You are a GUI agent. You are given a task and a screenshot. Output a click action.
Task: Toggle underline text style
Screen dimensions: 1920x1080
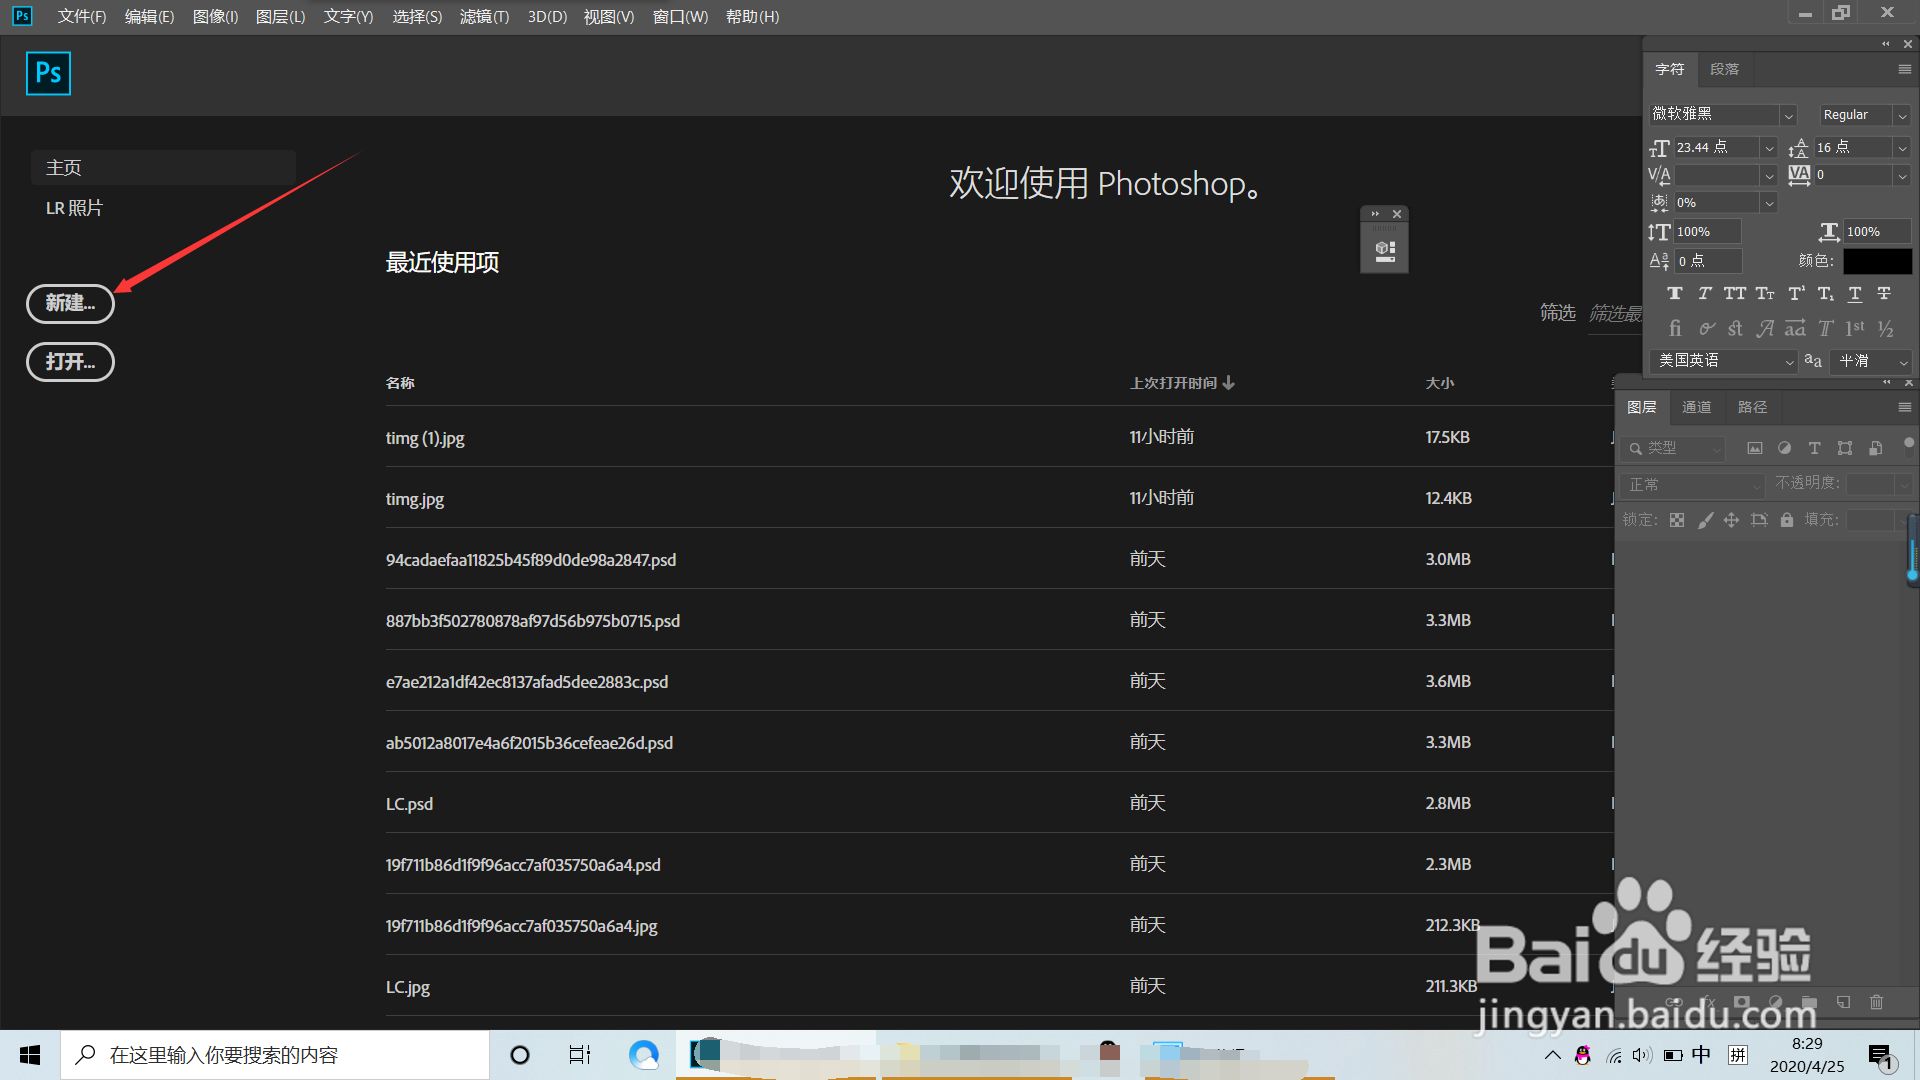1855,294
